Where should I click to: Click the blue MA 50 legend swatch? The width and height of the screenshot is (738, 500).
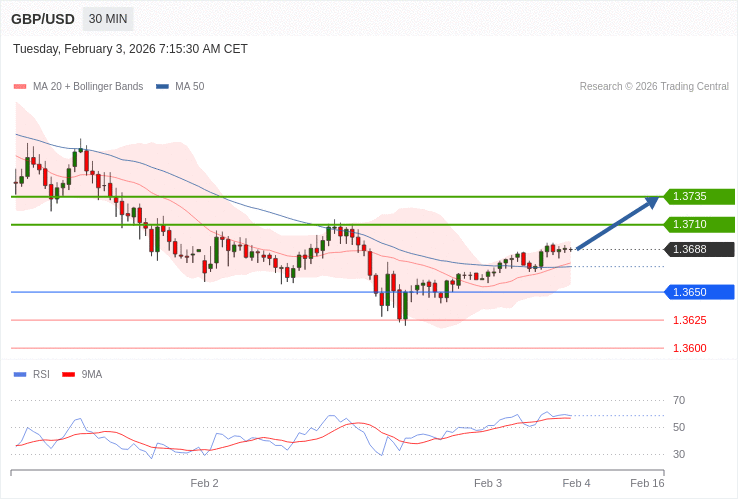[x=162, y=87]
